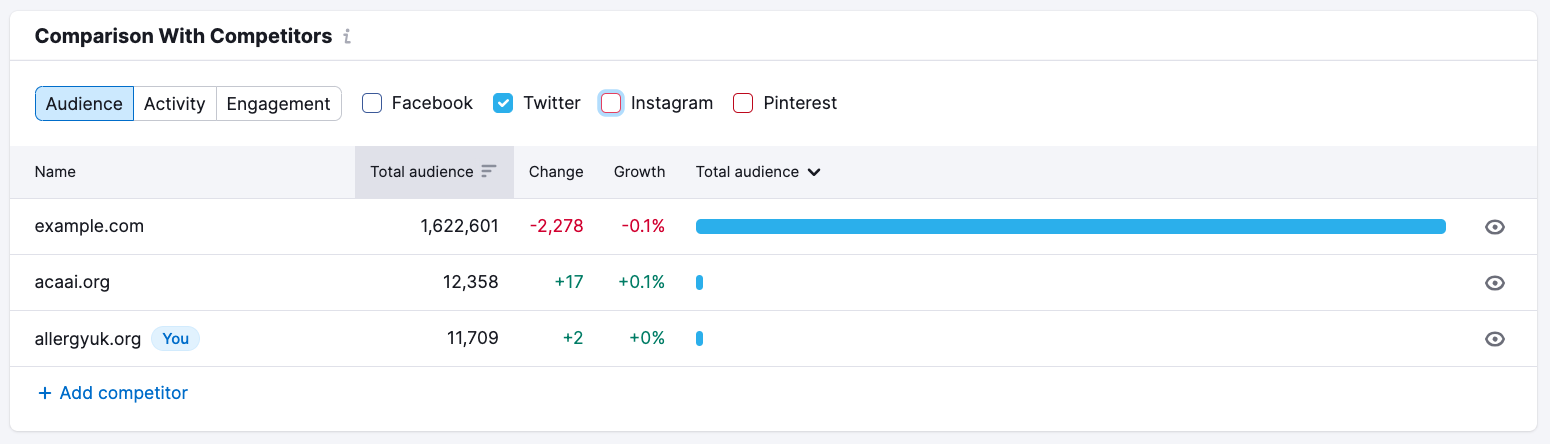Uncheck the Twitter checkbox
The height and width of the screenshot is (444, 1550).
tap(504, 103)
